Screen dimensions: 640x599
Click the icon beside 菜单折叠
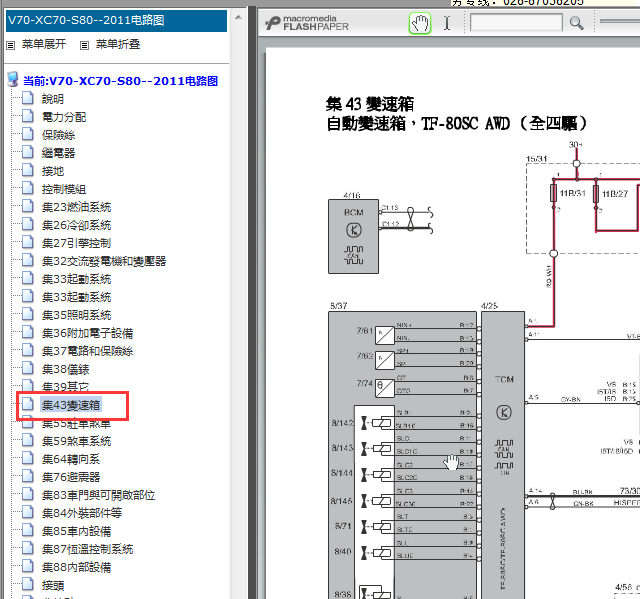[84, 45]
